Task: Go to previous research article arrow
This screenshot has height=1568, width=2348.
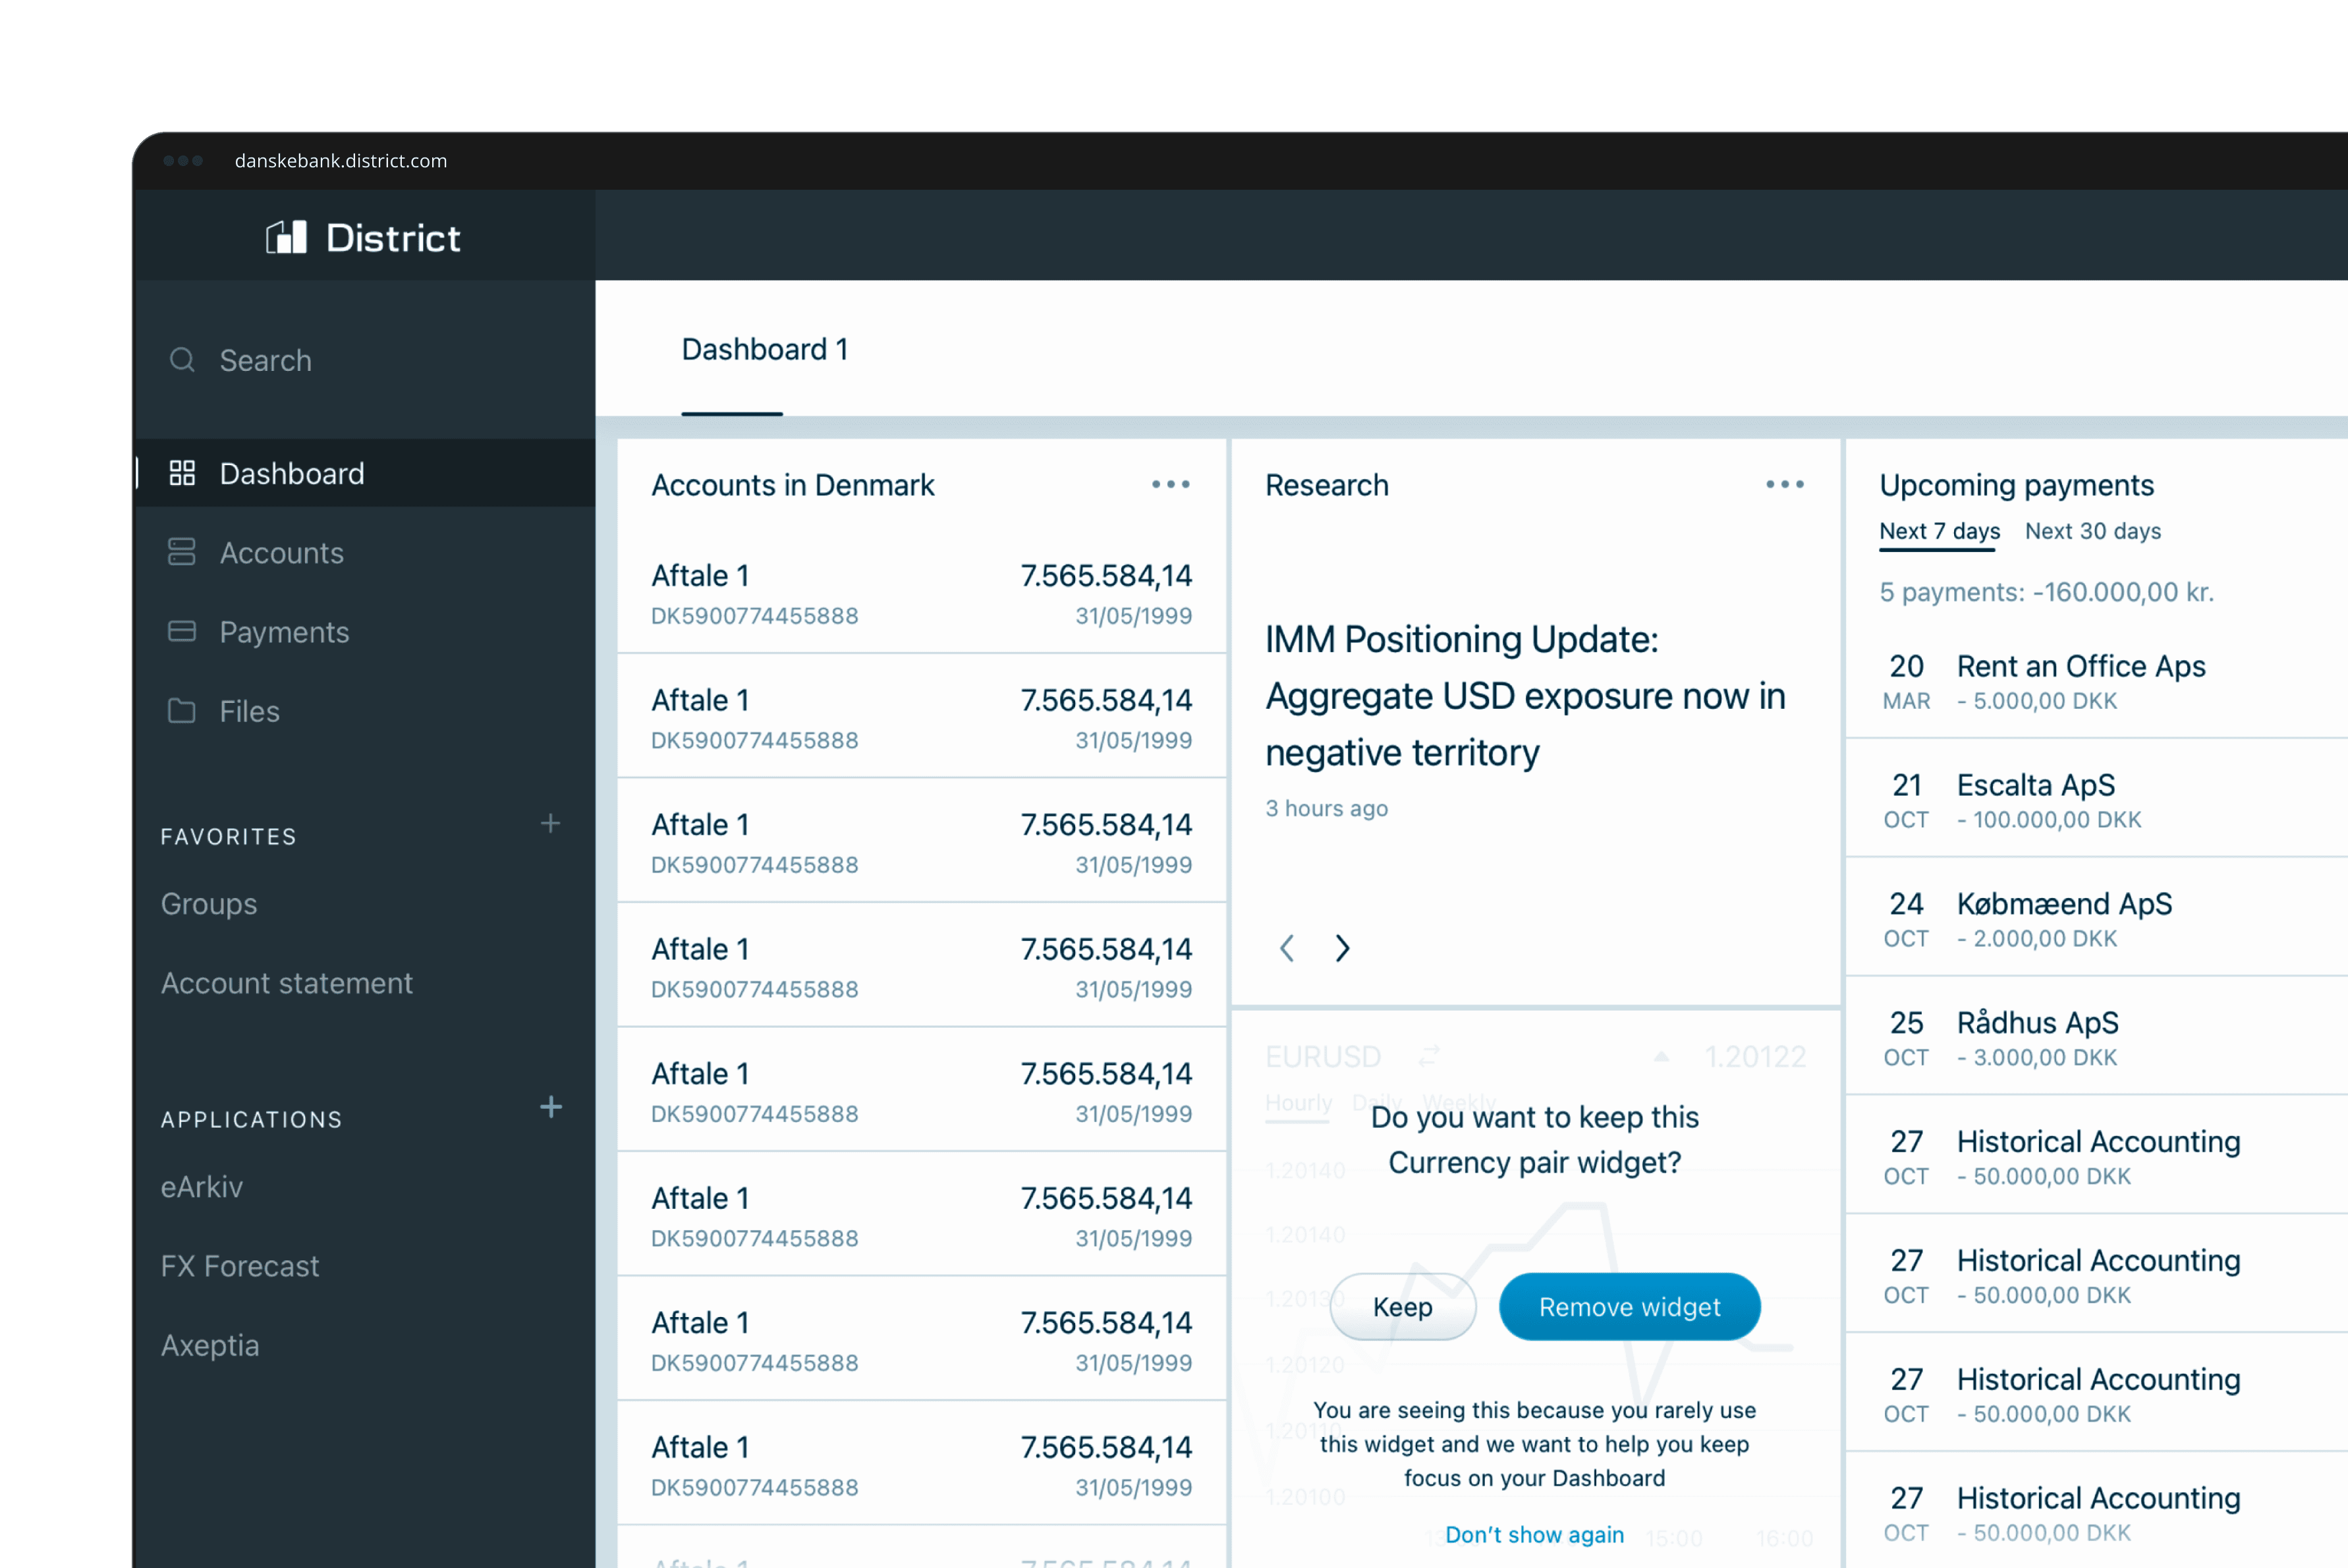Action: (x=1287, y=947)
